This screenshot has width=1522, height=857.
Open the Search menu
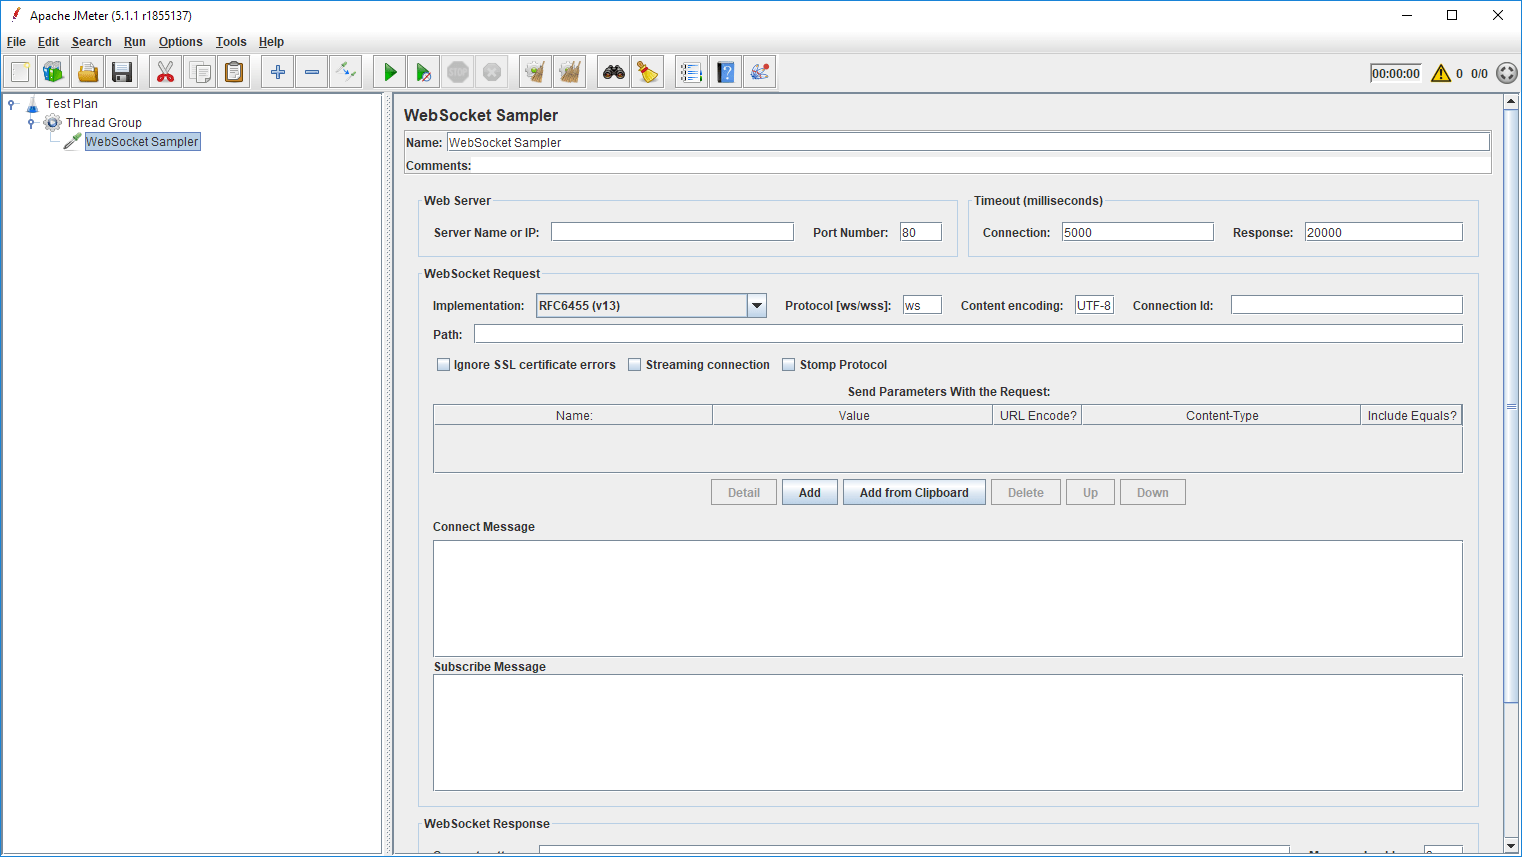[91, 42]
